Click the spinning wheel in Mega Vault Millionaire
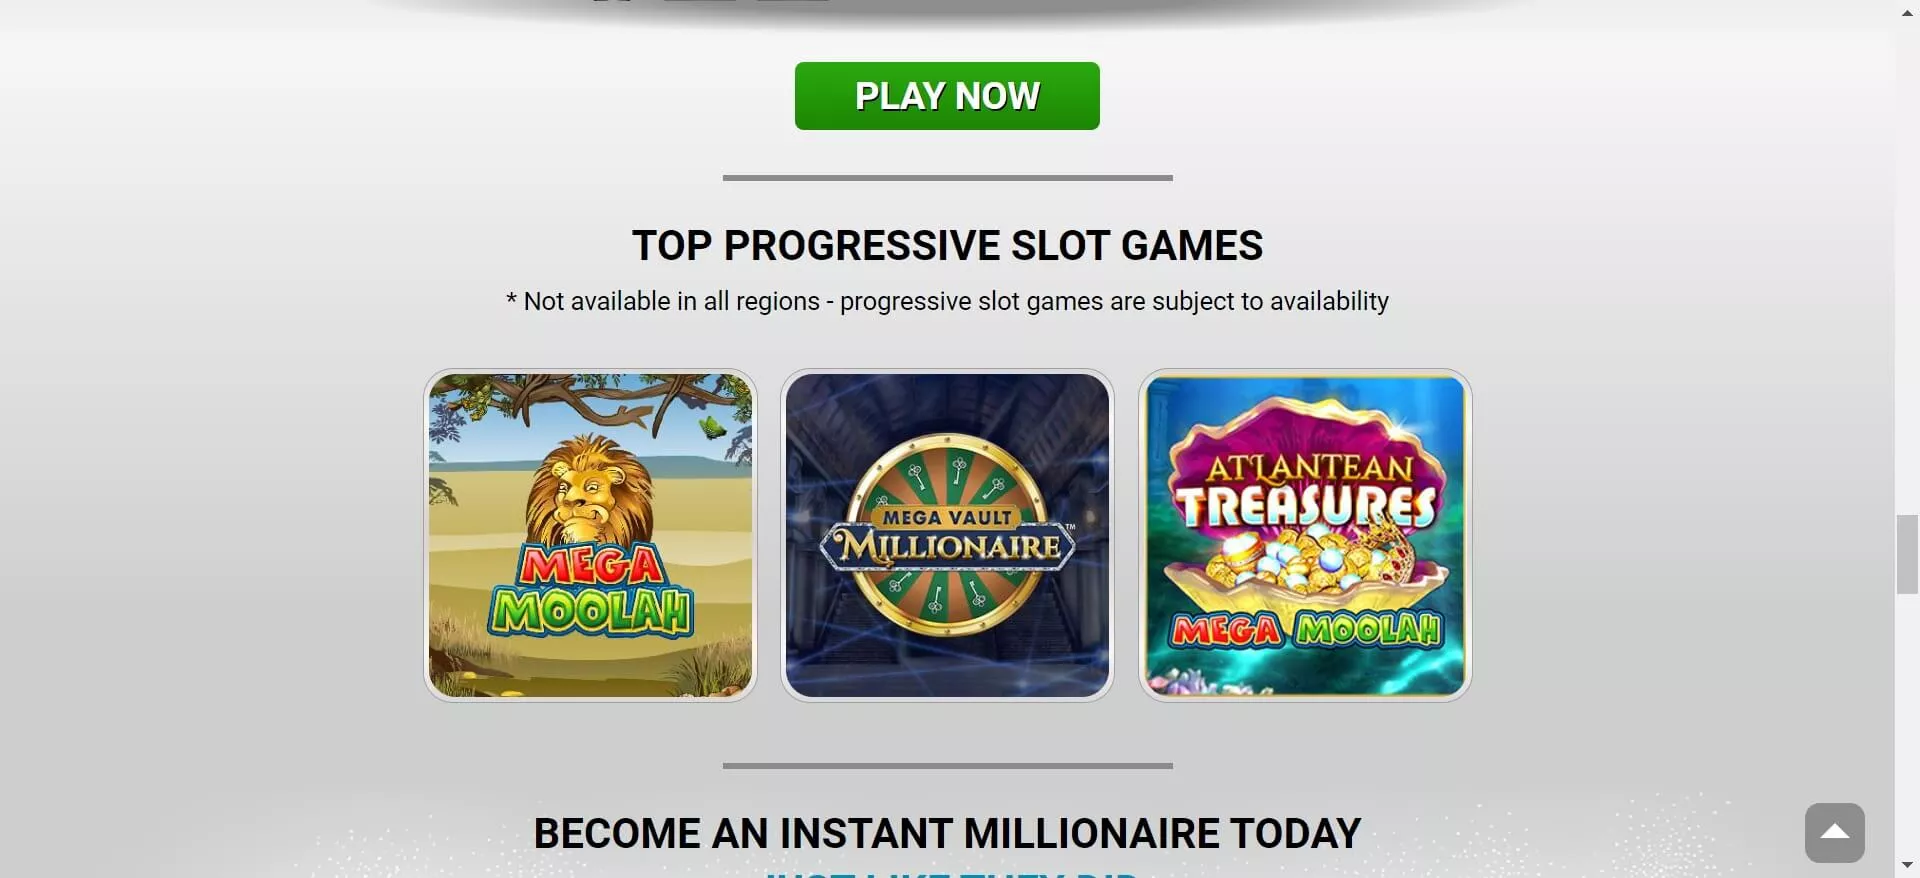 click(x=947, y=534)
